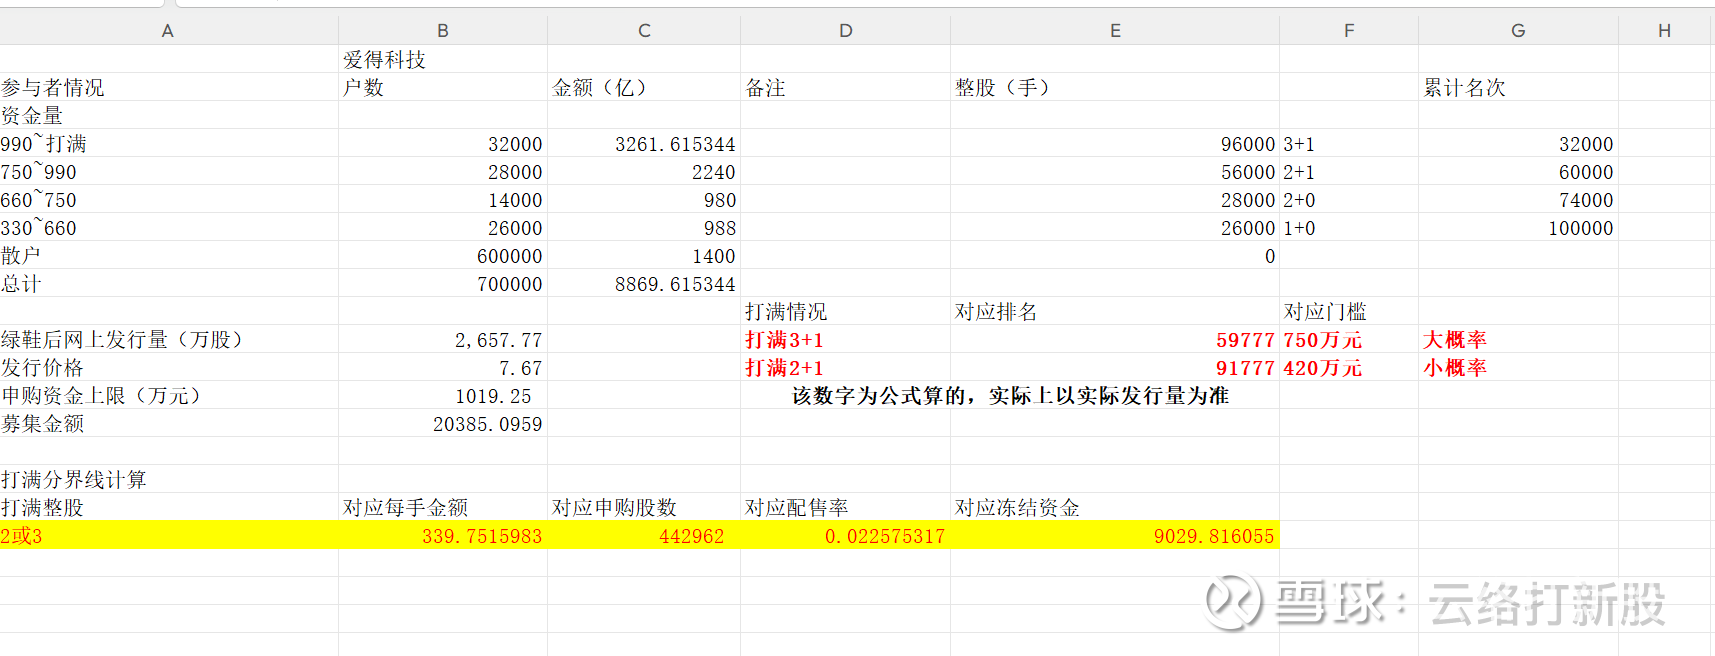Select column A header
Image resolution: width=1715 pixels, height=656 pixels.
tap(168, 31)
